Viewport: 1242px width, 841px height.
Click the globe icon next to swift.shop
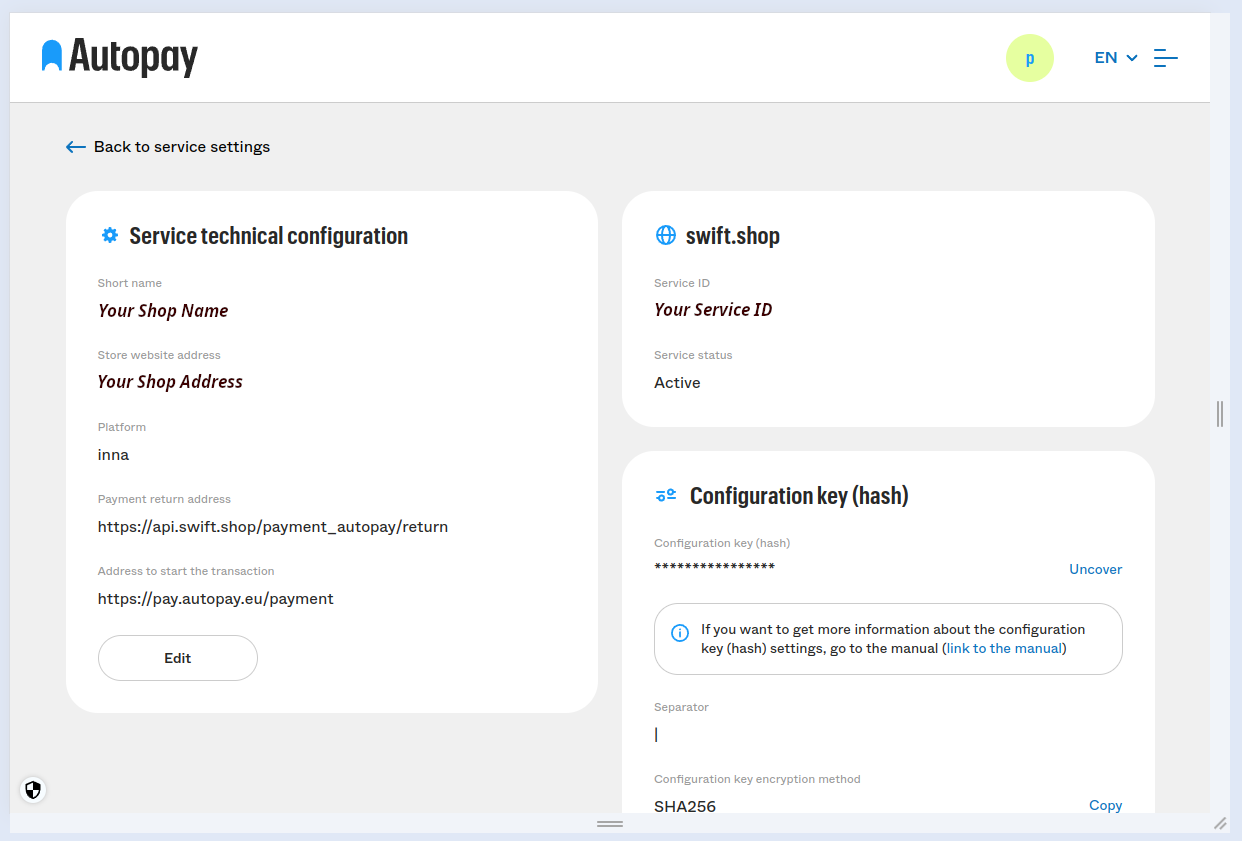[x=666, y=235]
